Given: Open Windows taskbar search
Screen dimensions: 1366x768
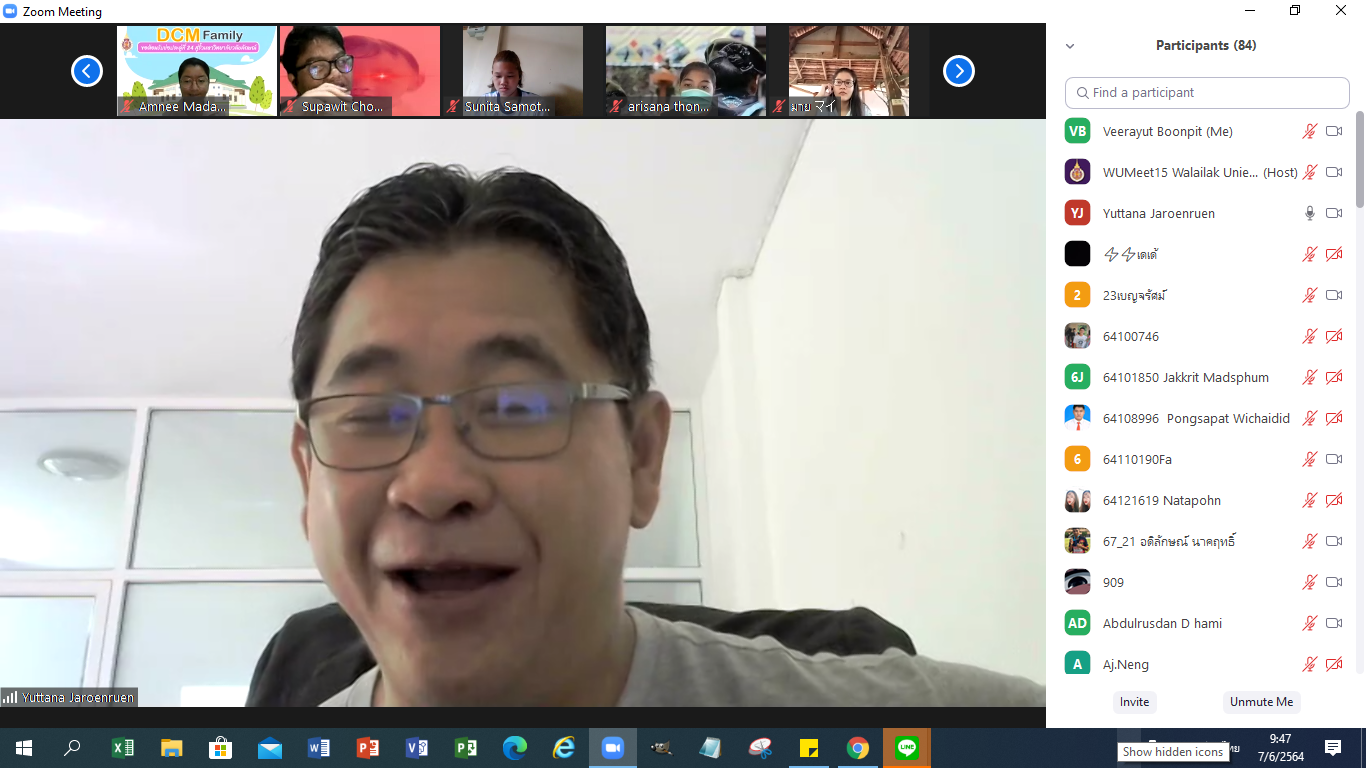Looking at the screenshot, I should pyautogui.click(x=73, y=748).
